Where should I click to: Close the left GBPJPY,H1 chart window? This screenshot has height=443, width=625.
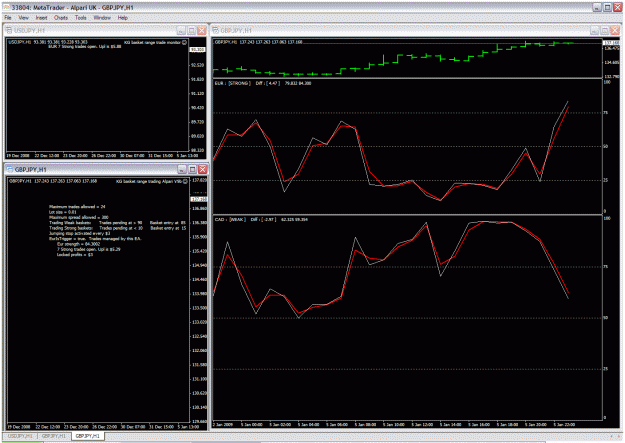[x=203, y=169]
